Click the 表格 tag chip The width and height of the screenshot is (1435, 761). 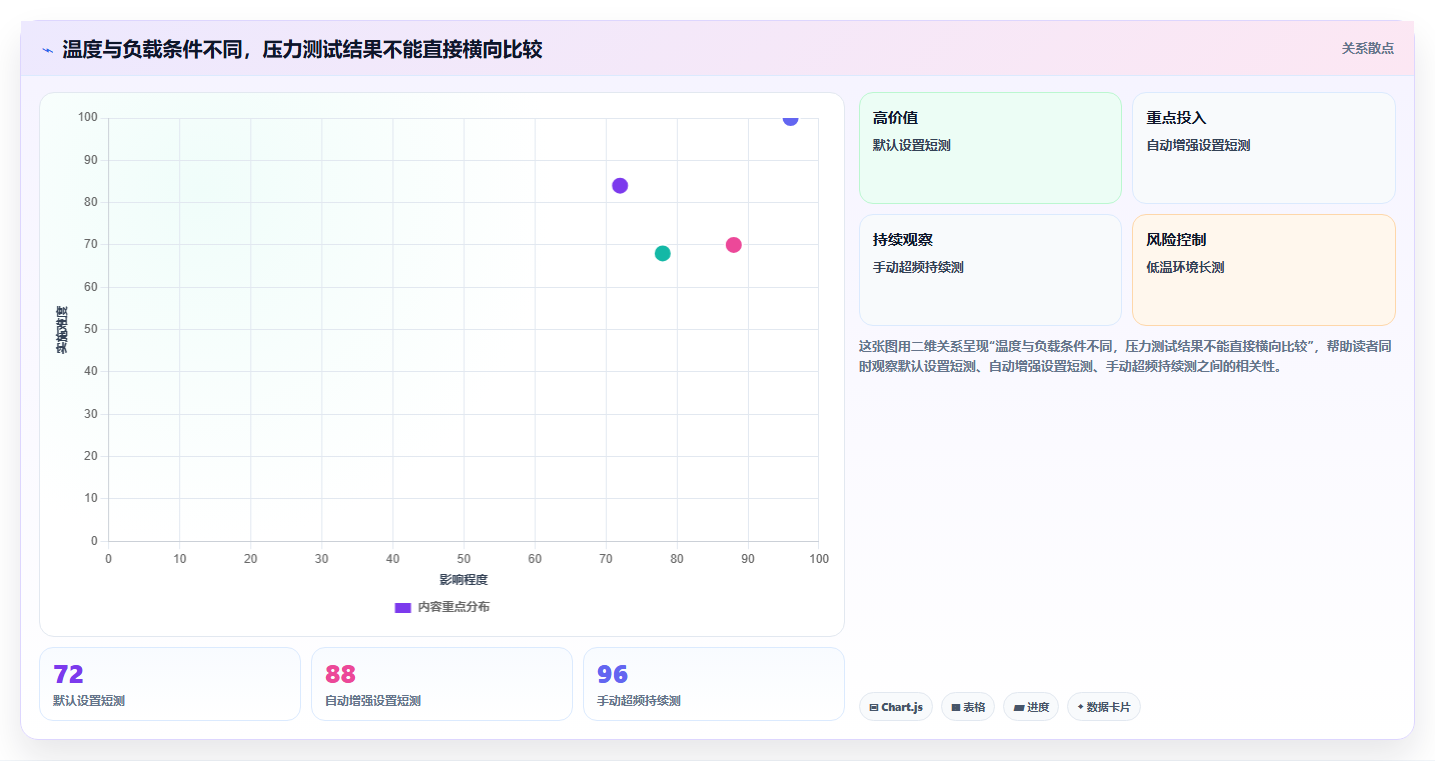click(968, 707)
